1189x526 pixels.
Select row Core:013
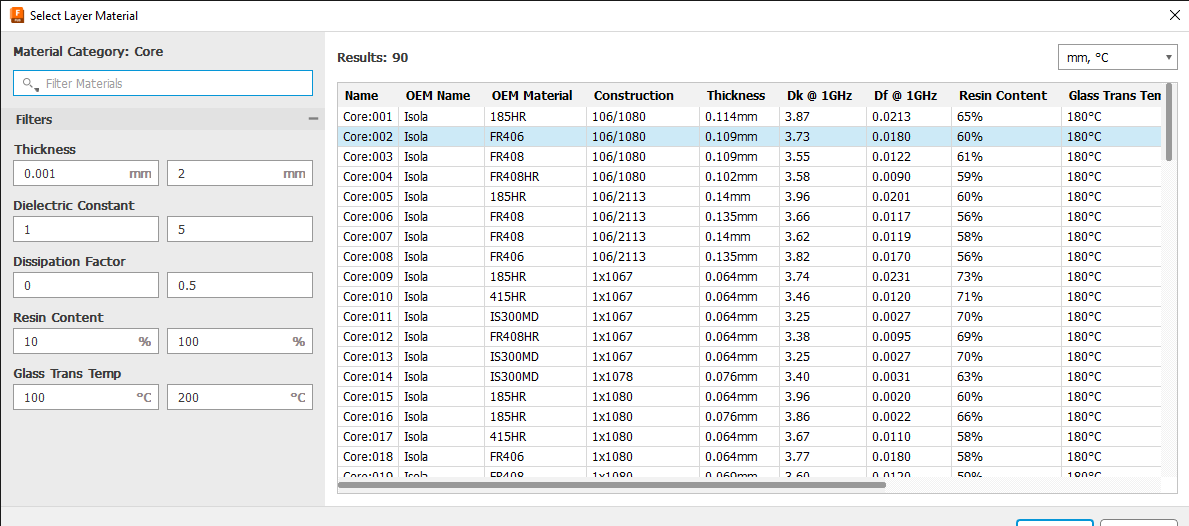point(749,356)
